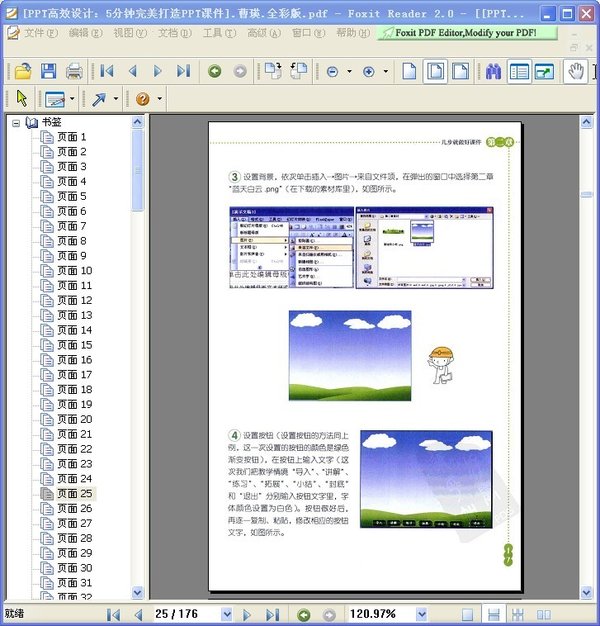The image size is (600, 626).
Task: Click the orange Help question icon
Action: pyautogui.click(x=143, y=99)
